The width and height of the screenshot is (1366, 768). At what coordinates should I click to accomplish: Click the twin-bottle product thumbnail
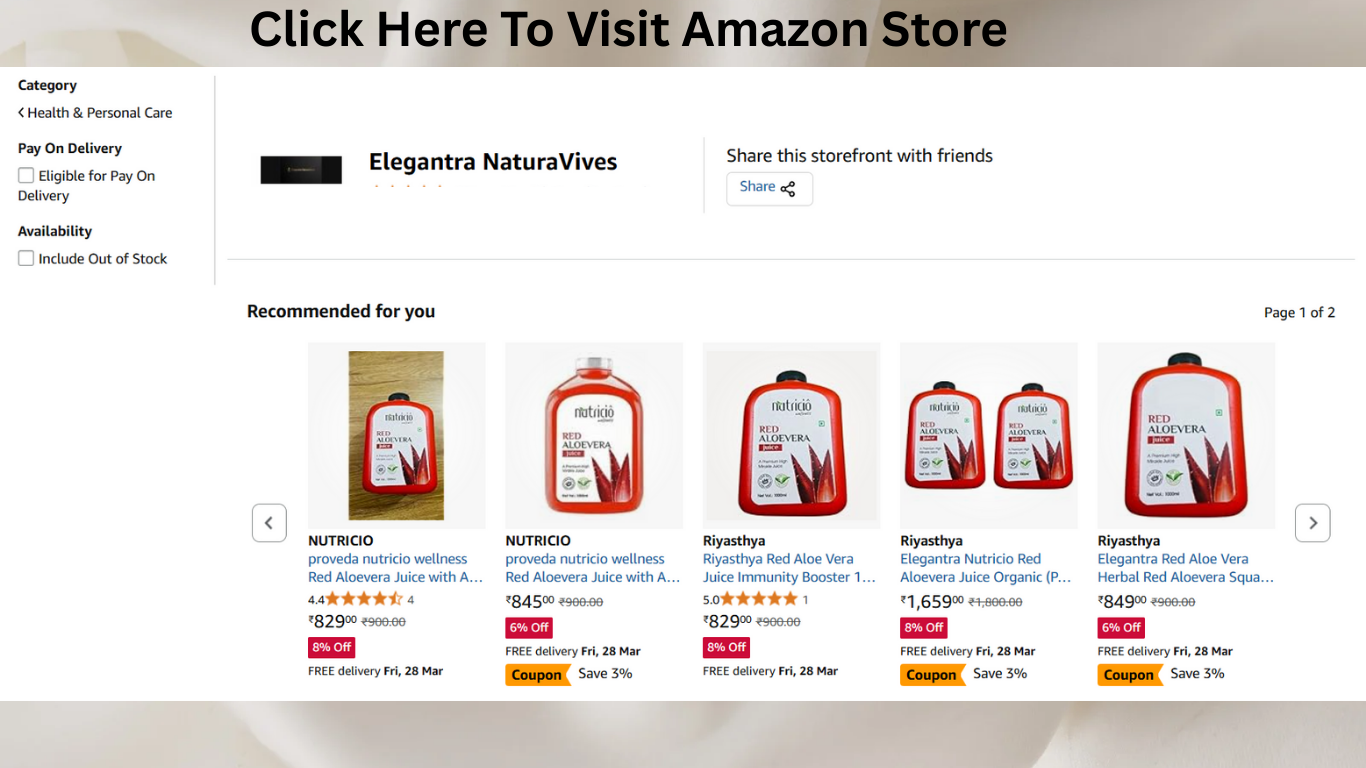click(x=989, y=436)
